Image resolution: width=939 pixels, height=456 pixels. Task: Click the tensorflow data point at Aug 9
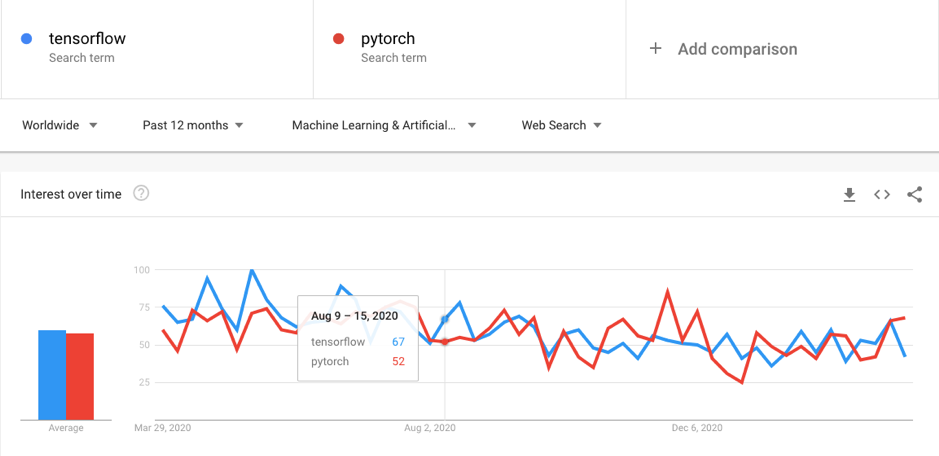click(x=445, y=319)
